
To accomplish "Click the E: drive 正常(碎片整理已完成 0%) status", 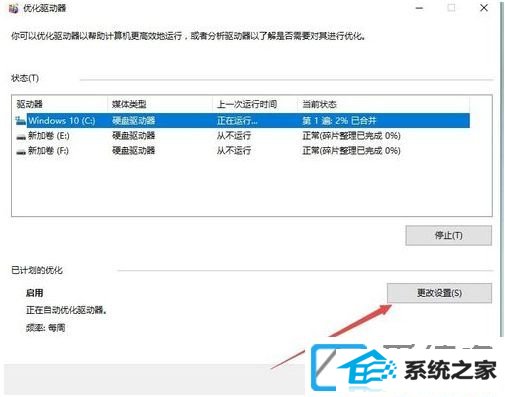I will pyautogui.click(x=351, y=136).
